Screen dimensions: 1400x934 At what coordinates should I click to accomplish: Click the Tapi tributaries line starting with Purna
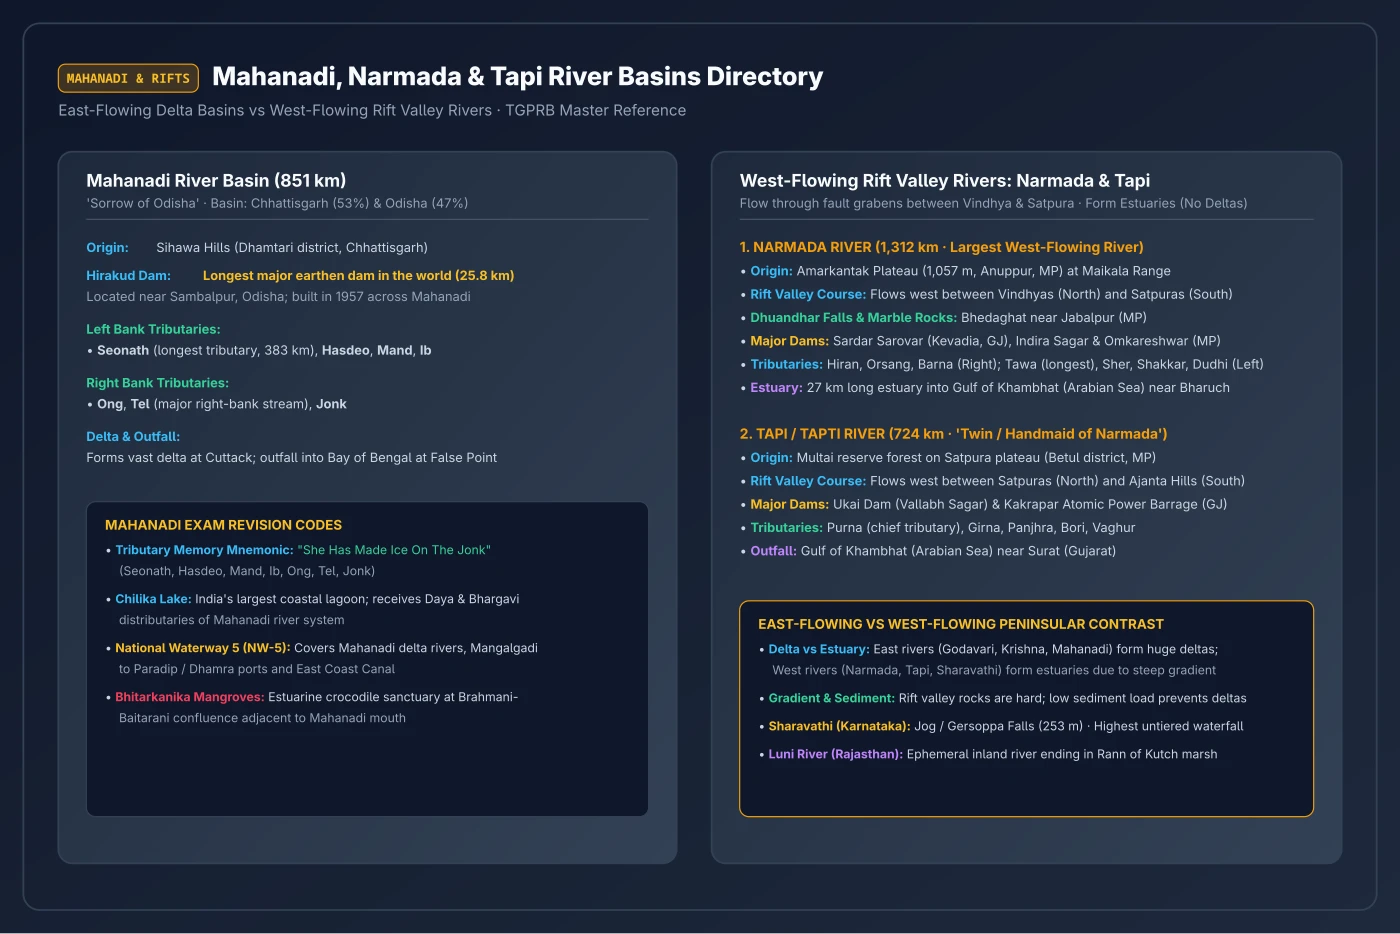coord(938,527)
